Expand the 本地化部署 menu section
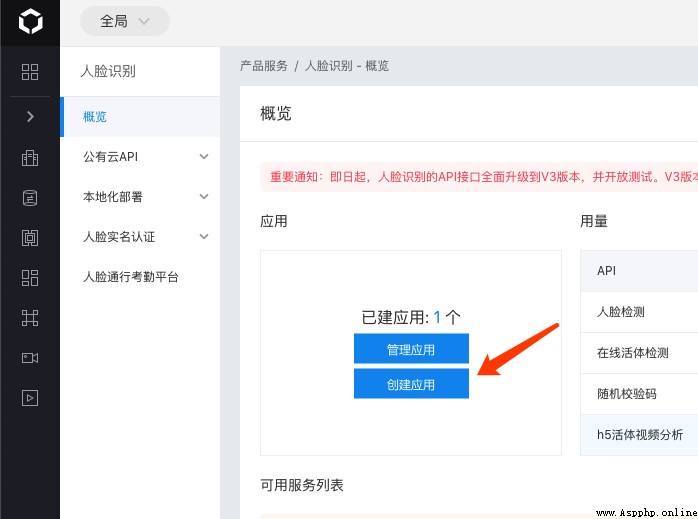Screen dimensions: 698x519 [140, 197]
